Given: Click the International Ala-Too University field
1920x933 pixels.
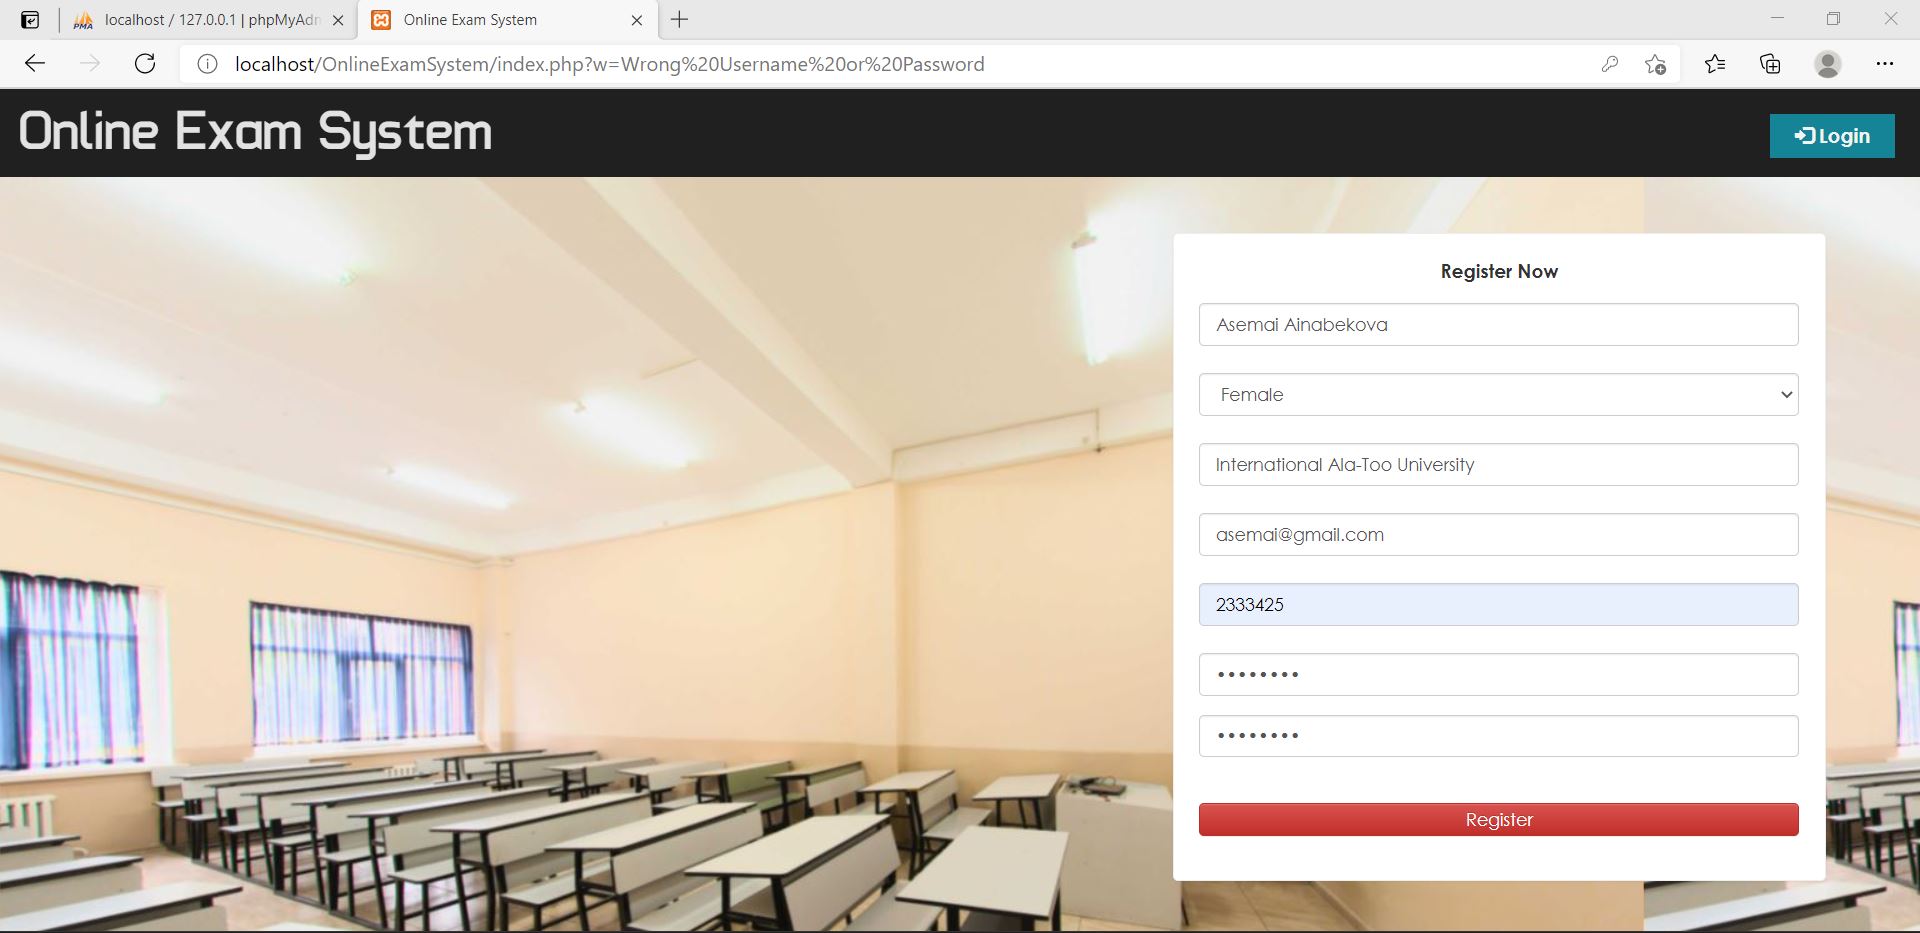Looking at the screenshot, I should pos(1498,465).
